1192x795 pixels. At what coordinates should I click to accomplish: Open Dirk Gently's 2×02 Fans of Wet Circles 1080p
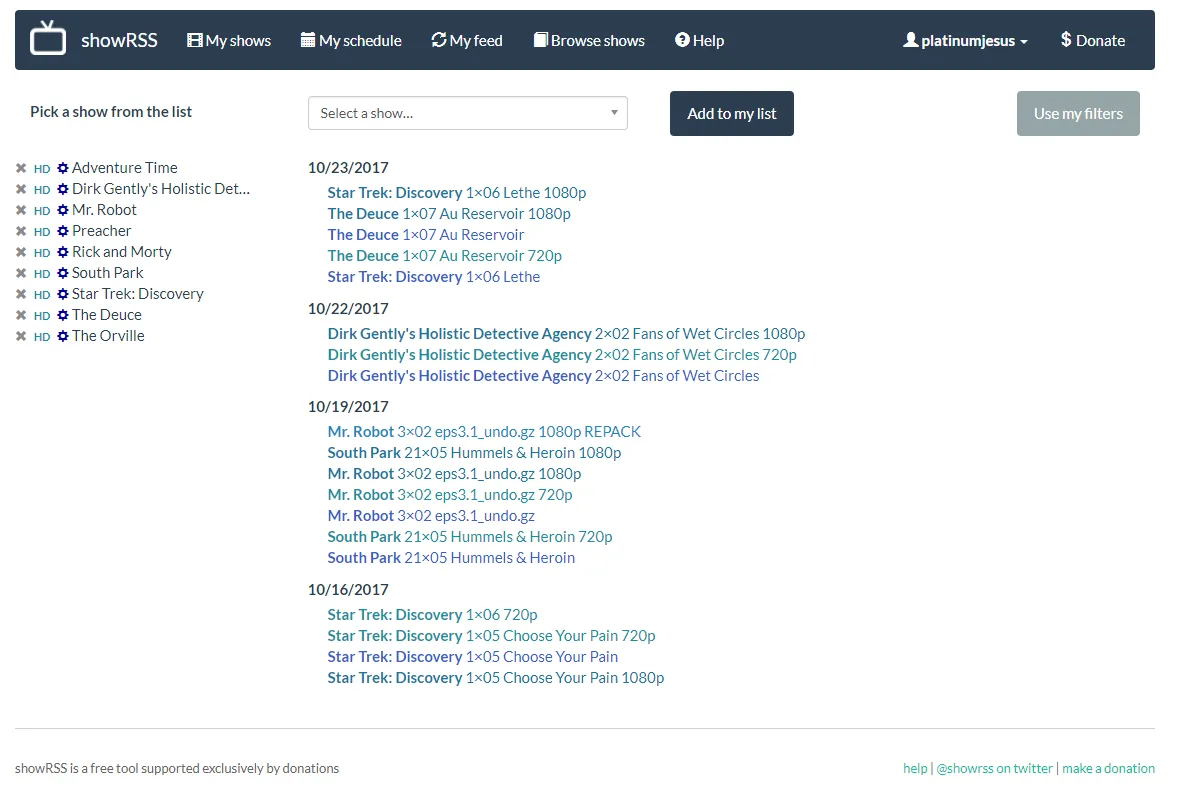point(566,334)
